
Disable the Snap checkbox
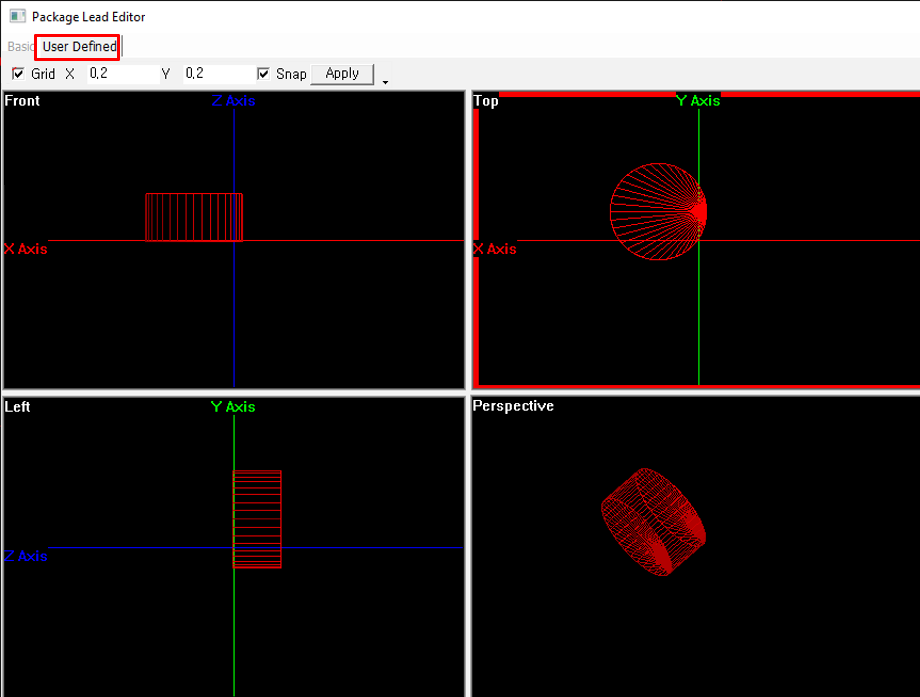click(264, 74)
